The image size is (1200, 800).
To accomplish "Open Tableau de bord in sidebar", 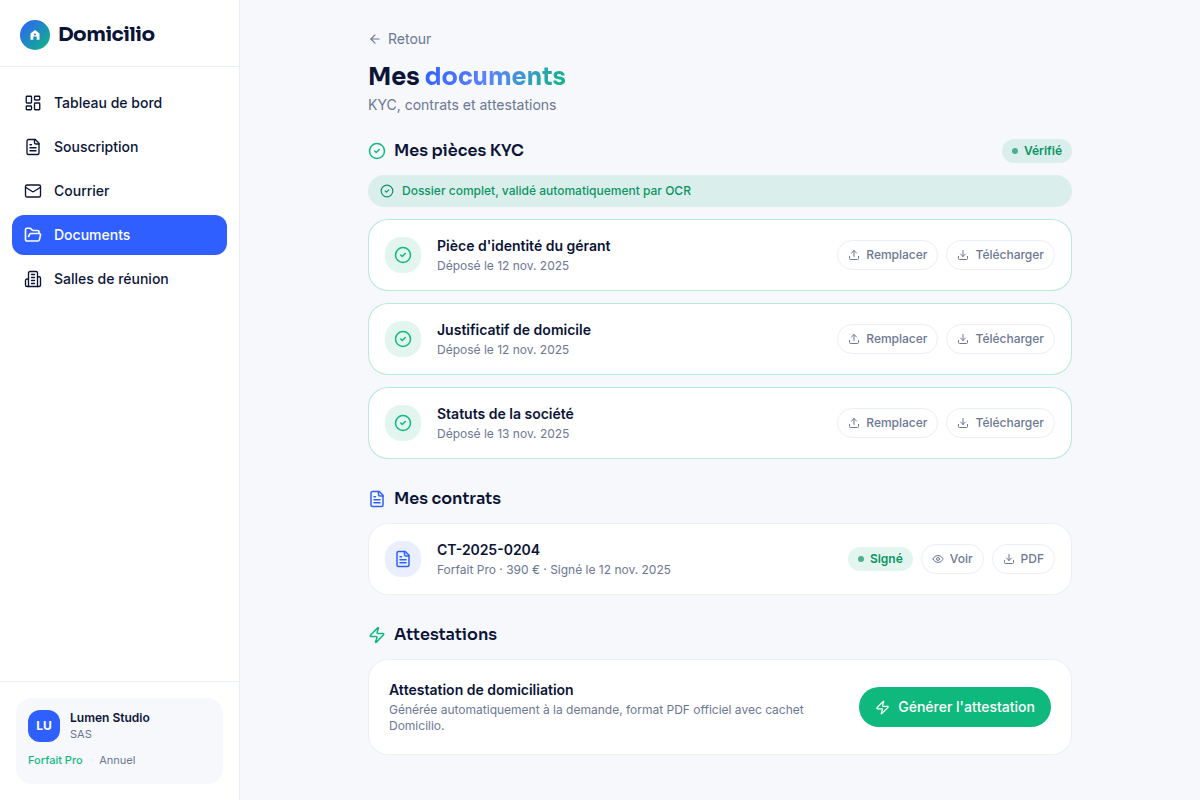I will (119, 103).
